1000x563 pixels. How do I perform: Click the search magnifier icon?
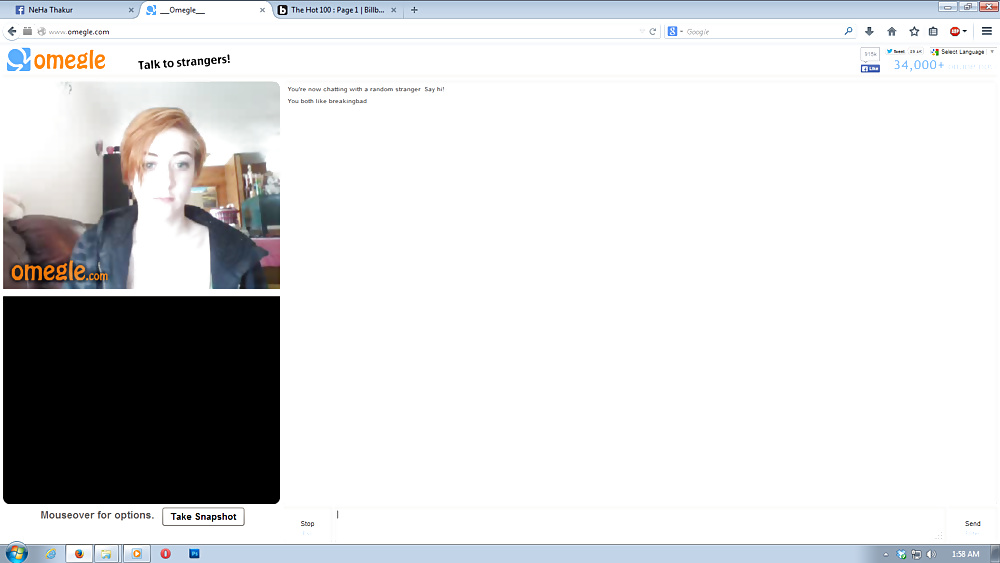coord(848,31)
